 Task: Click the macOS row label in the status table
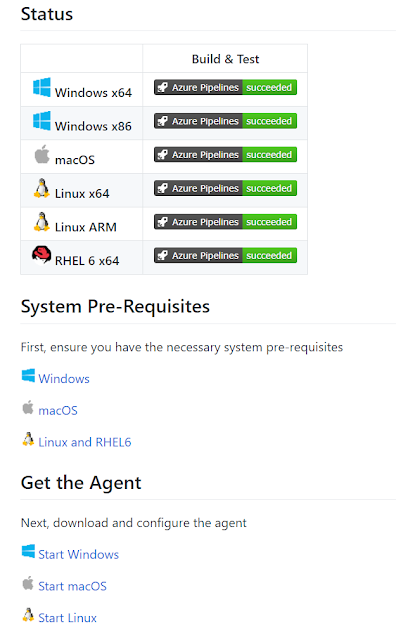(75, 160)
